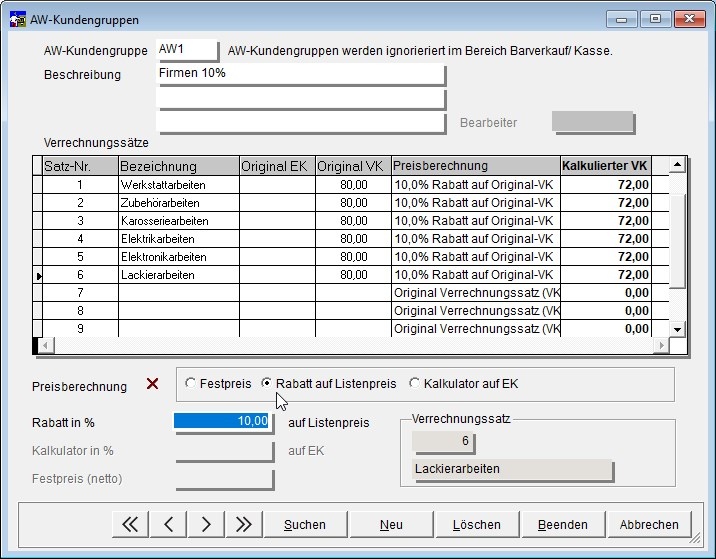Go to previous record arrow button
The height and width of the screenshot is (559, 716).
point(168,524)
